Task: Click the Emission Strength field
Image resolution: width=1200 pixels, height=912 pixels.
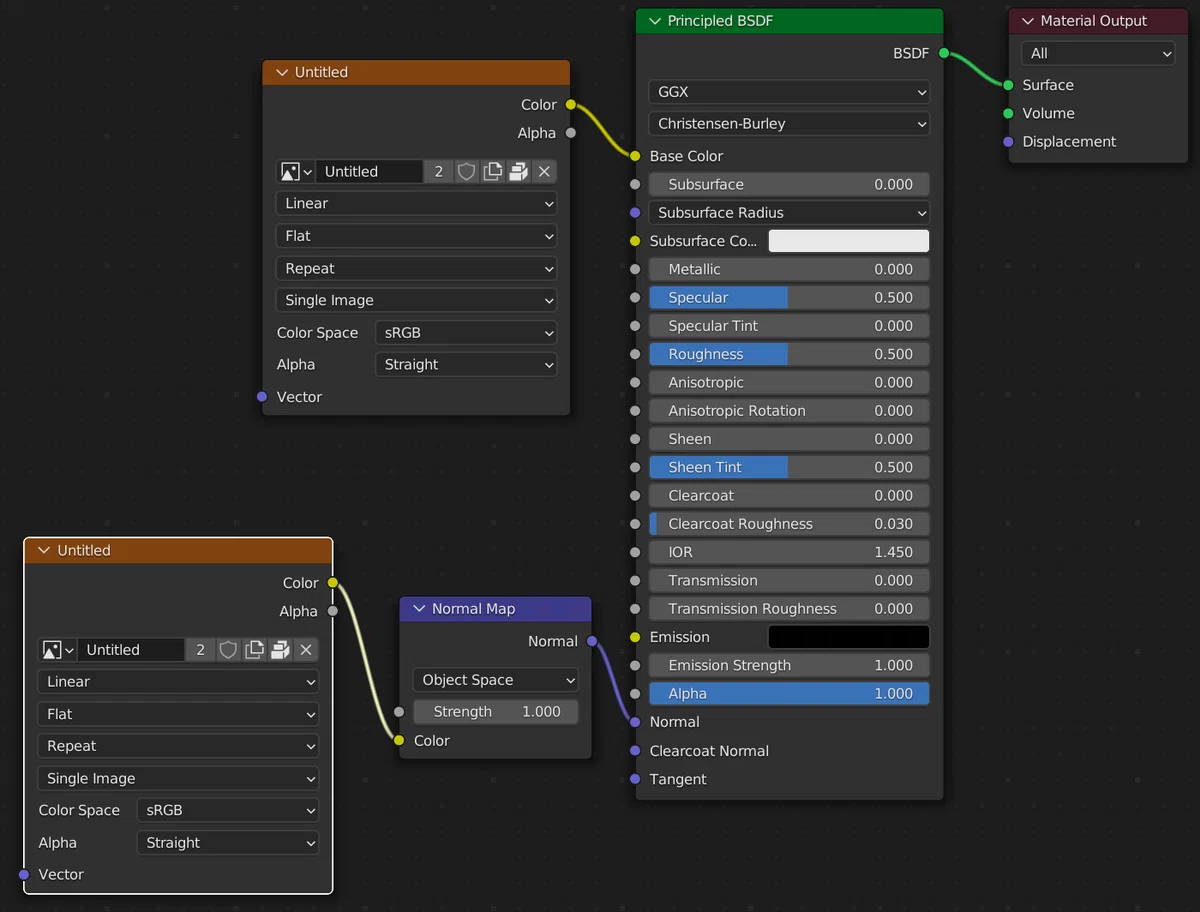Action: pyautogui.click(x=789, y=666)
